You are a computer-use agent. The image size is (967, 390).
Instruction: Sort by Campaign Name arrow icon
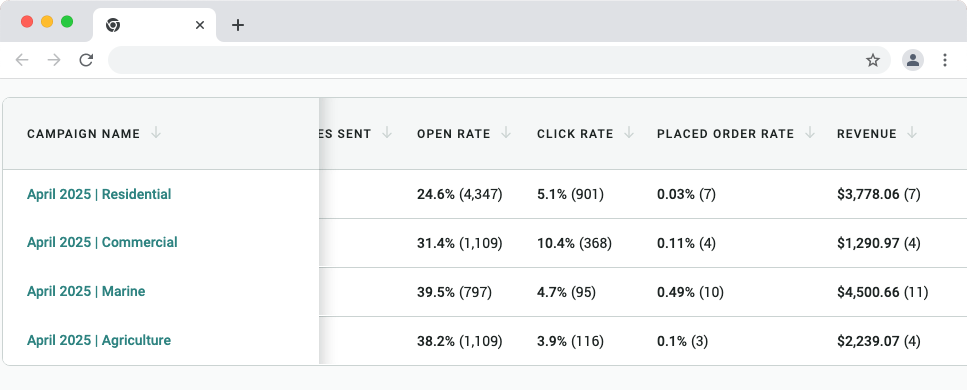pos(156,133)
